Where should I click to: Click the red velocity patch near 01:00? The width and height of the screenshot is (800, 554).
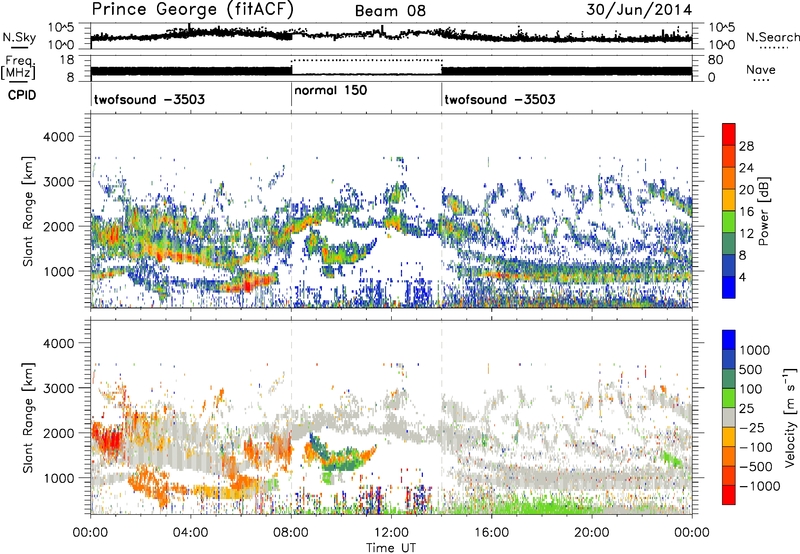click(x=107, y=439)
